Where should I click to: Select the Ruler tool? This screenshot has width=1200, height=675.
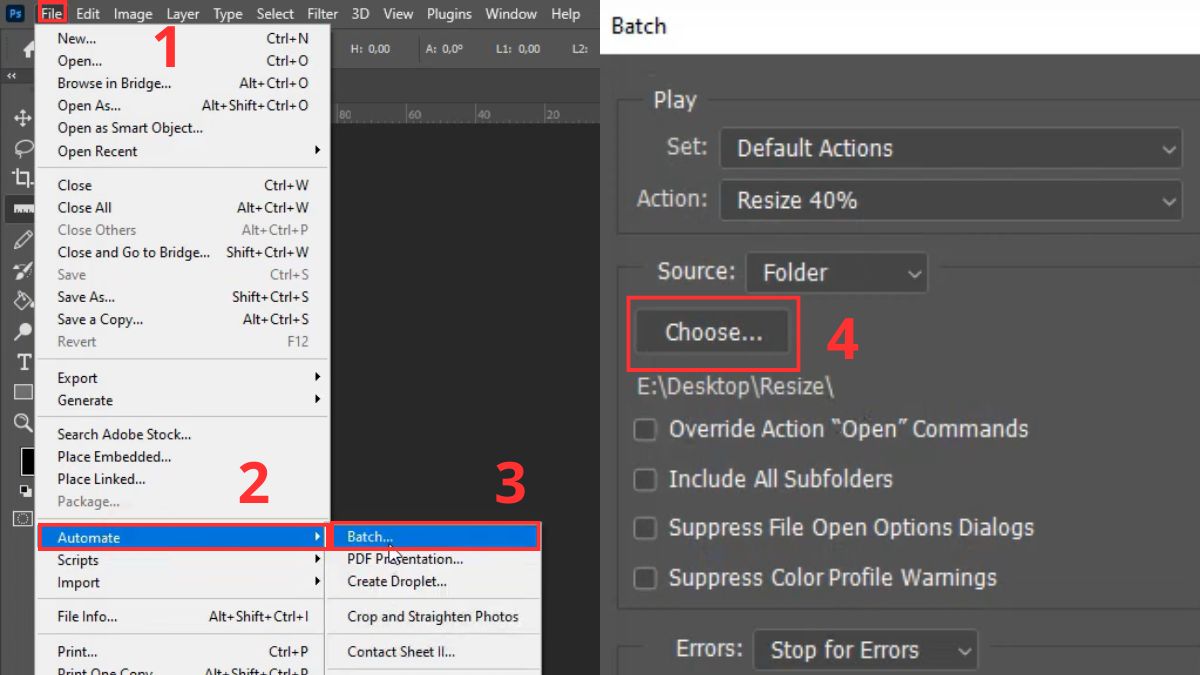tap(22, 208)
